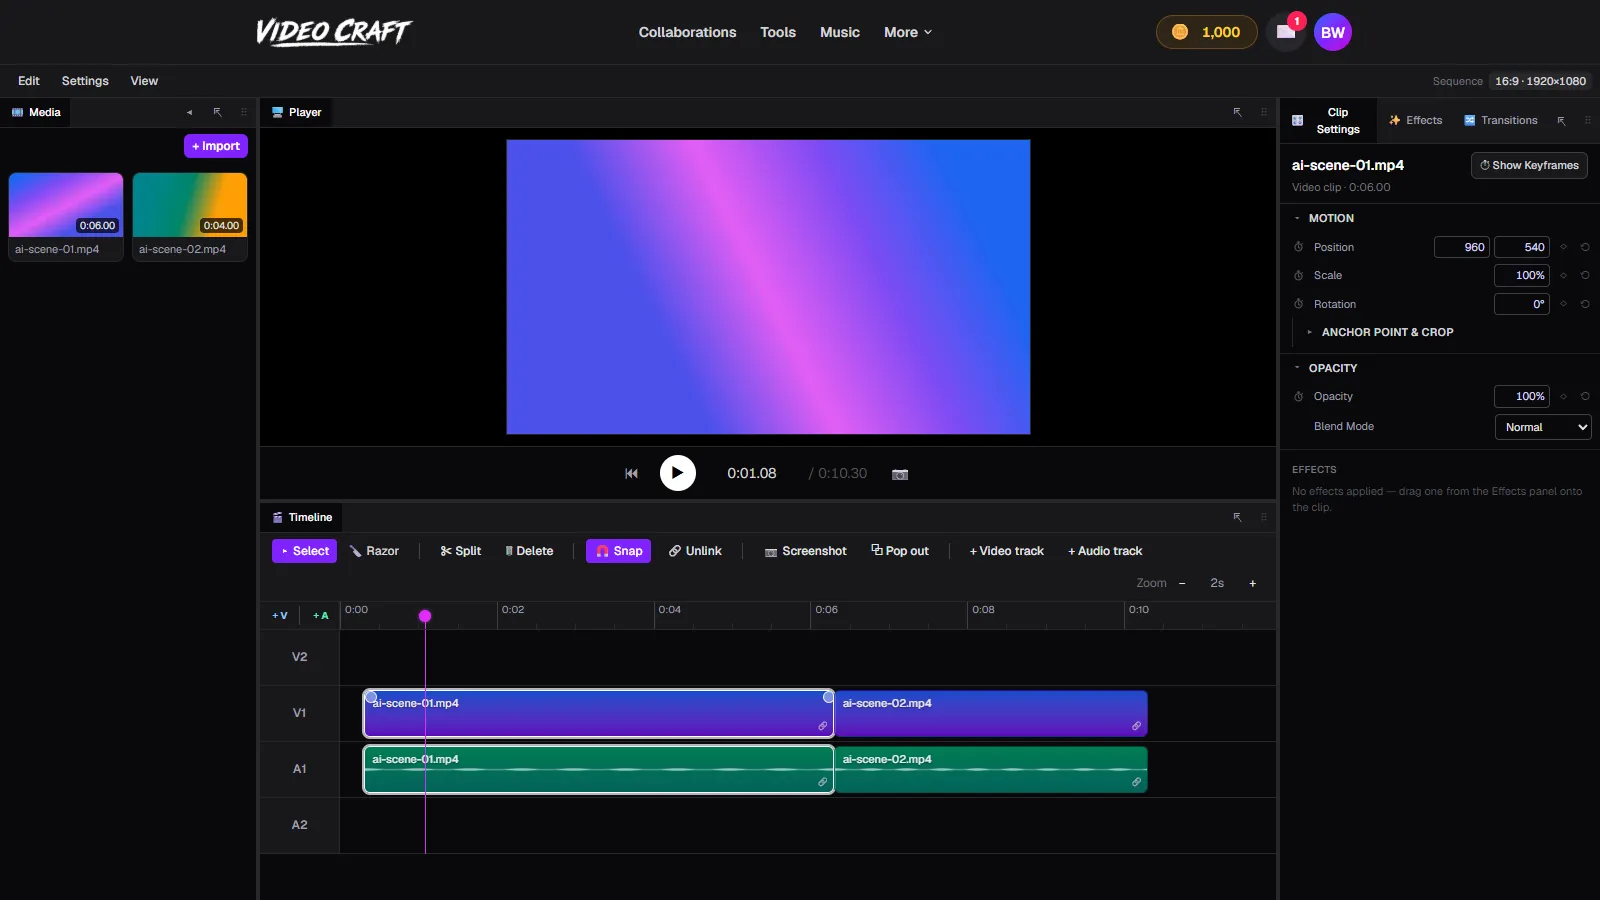Screen dimensions: 1600x900
Task: Open the notifications folder icon
Action: 1286,32
